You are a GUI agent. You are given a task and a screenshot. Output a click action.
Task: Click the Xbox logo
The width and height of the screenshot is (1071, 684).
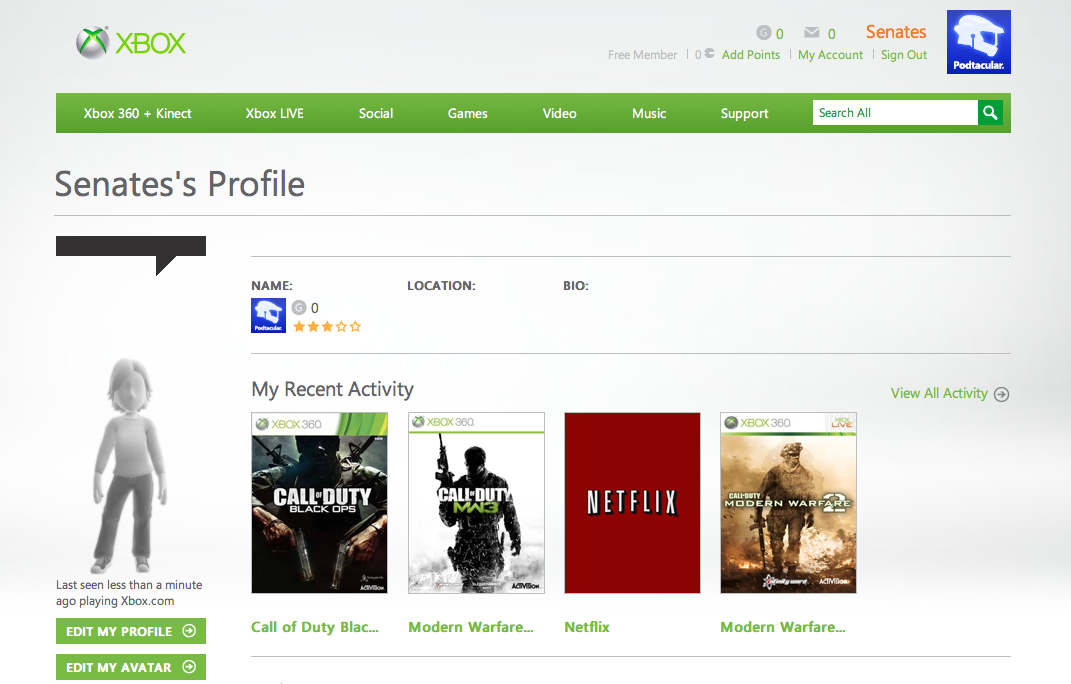[x=130, y=43]
